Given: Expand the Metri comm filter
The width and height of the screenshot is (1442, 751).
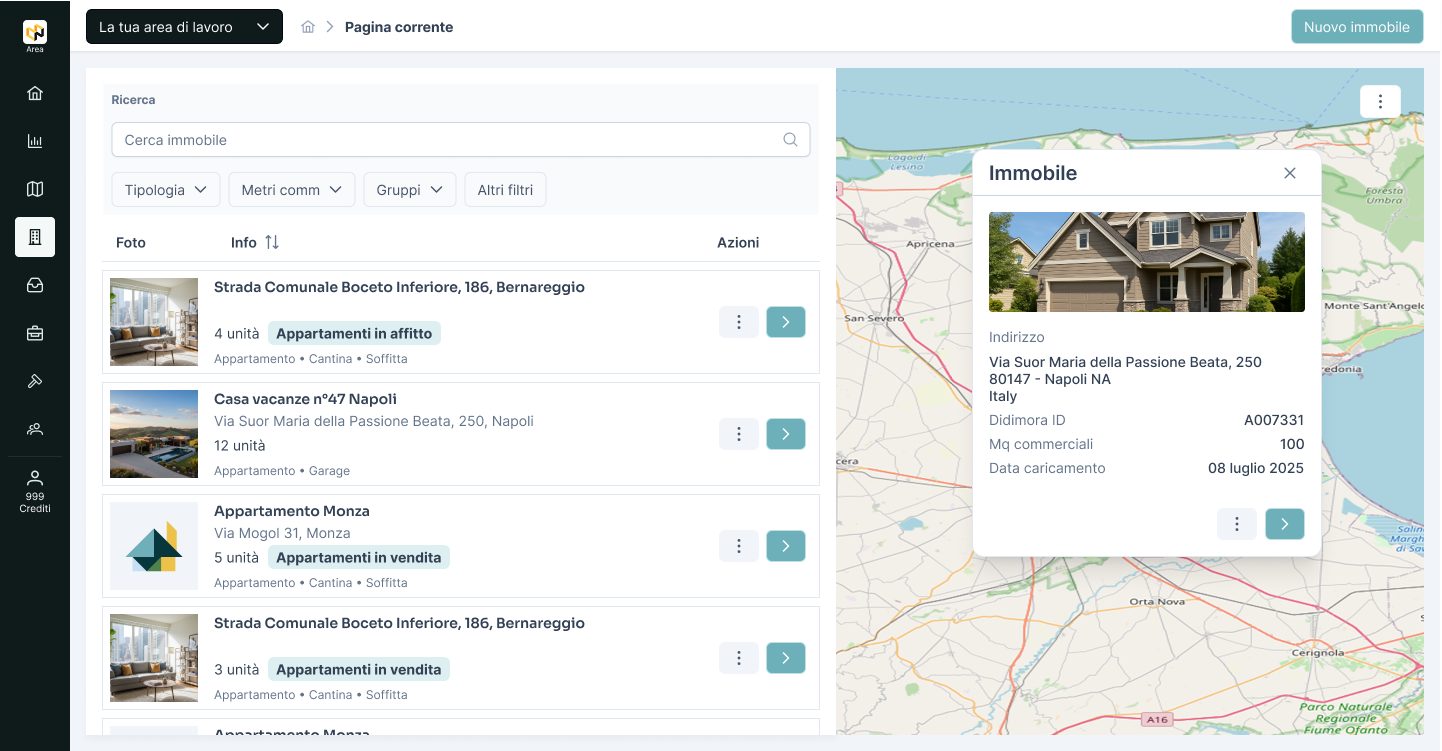Looking at the screenshot, I should coord(292,190).
